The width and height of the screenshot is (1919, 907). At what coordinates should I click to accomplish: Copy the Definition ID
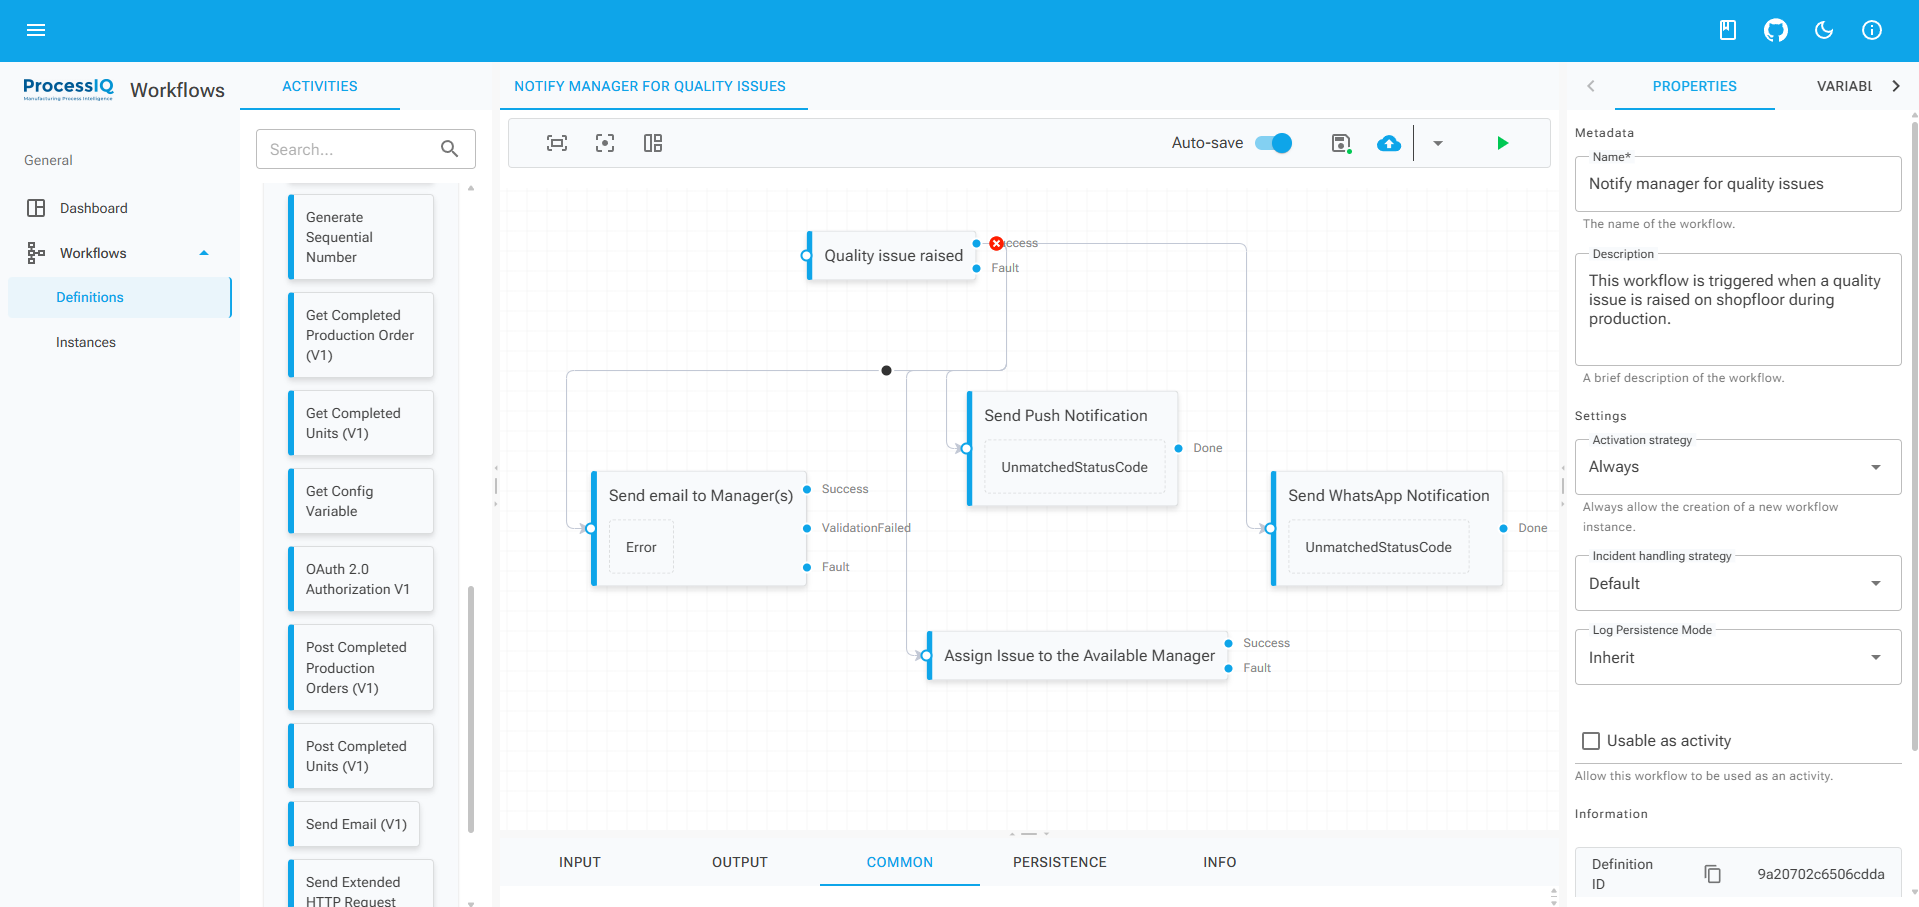(1712, 874)
